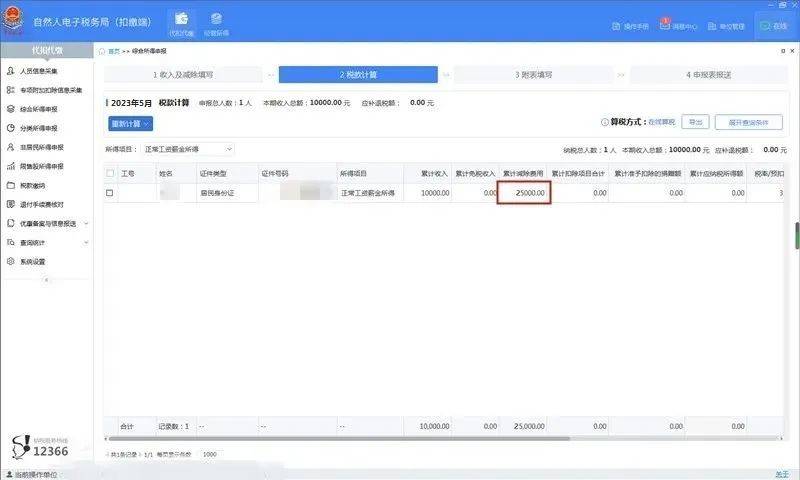The height and width of the screenshot is (480, 800).
Task: Check the 居民身份证 row checkbox
Action: pyautogui.click(x=110, y=192)
